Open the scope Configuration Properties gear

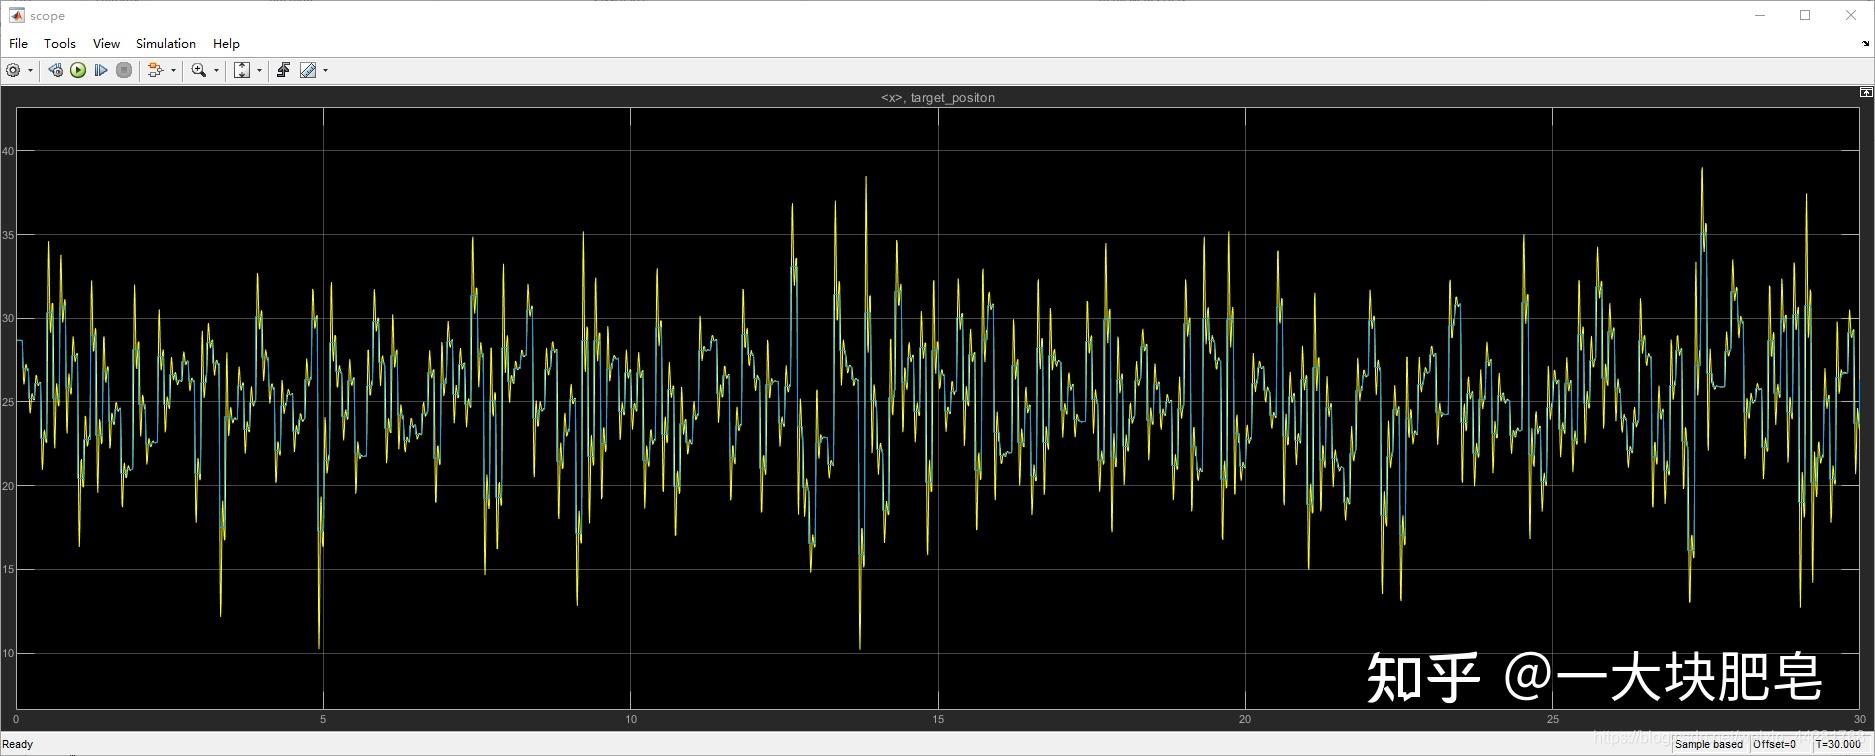click(x=13, y=70)
